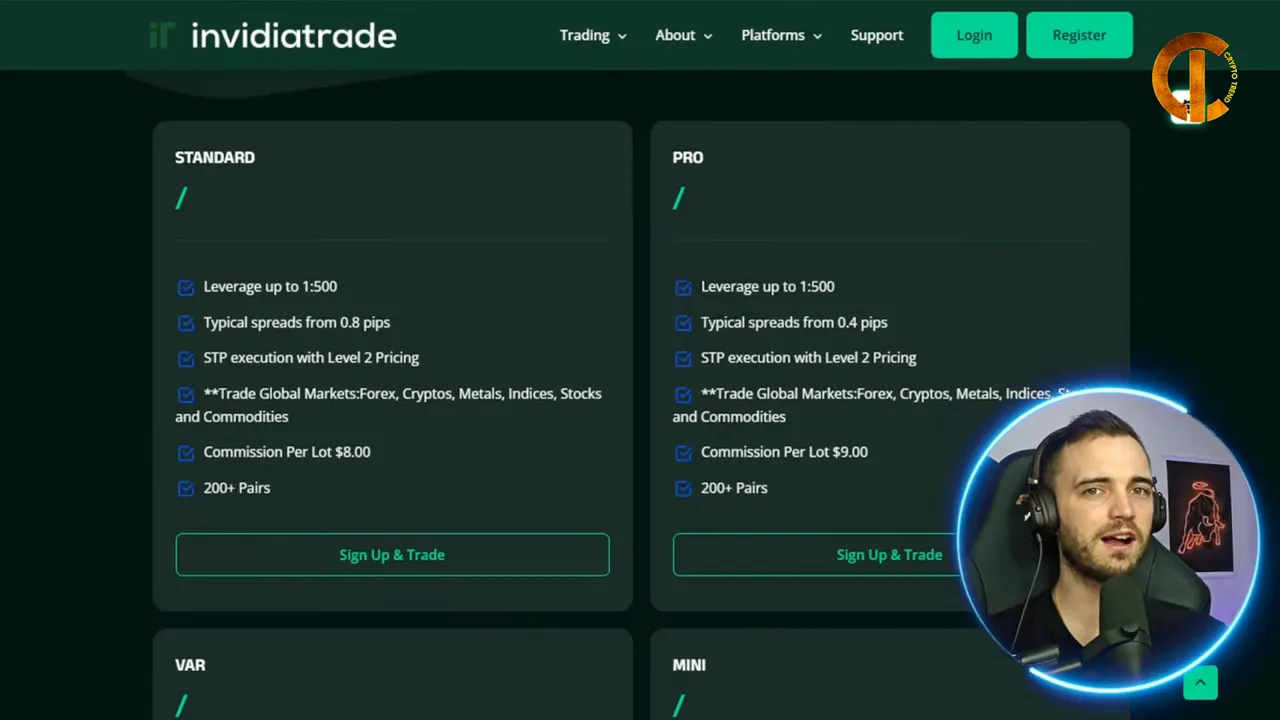1280x720 pixels.
Task: Click Pro STP execution checkmark
Action: tap(683, 359)
